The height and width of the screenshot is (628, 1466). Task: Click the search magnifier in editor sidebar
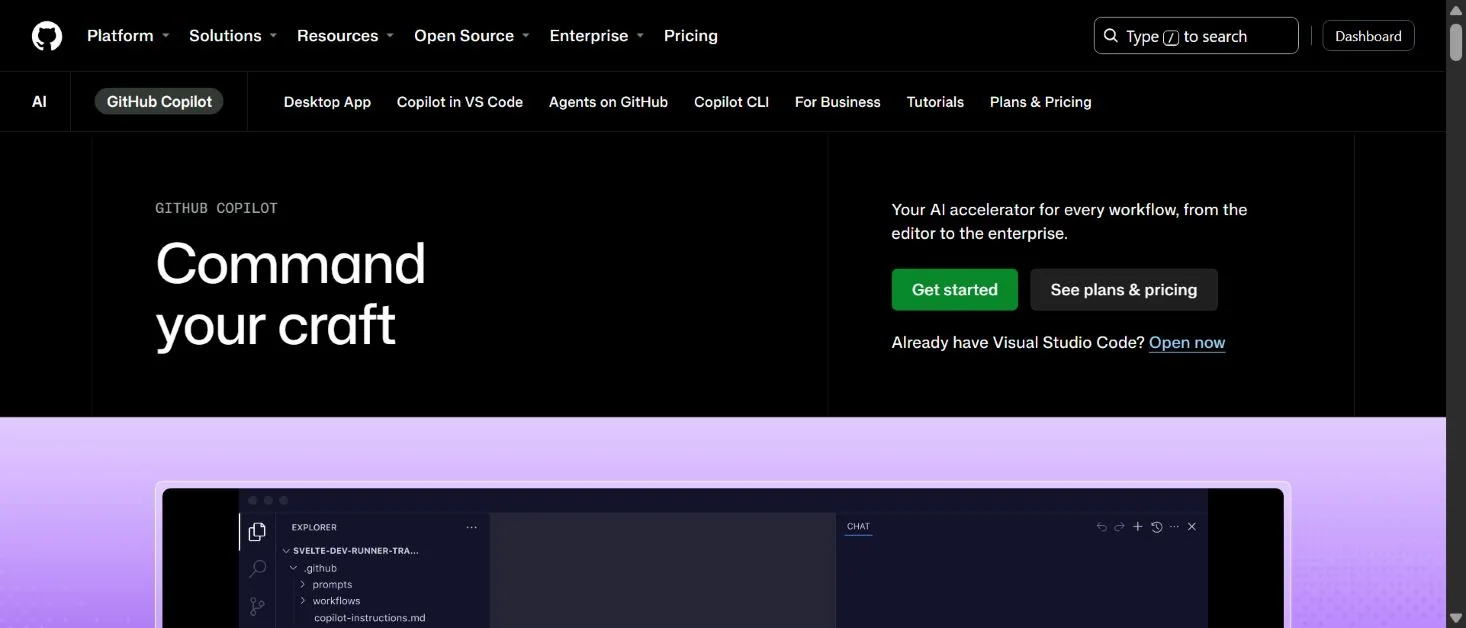257,569
